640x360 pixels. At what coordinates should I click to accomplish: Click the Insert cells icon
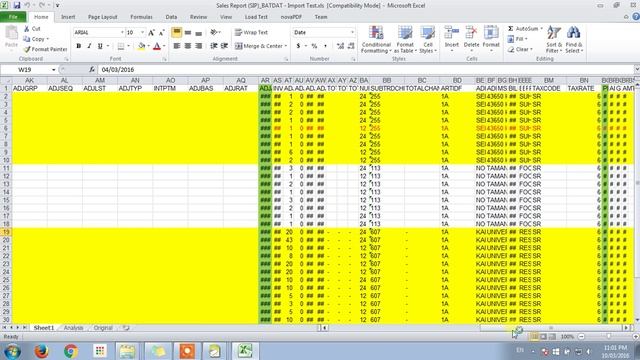[x=451, y=32]
